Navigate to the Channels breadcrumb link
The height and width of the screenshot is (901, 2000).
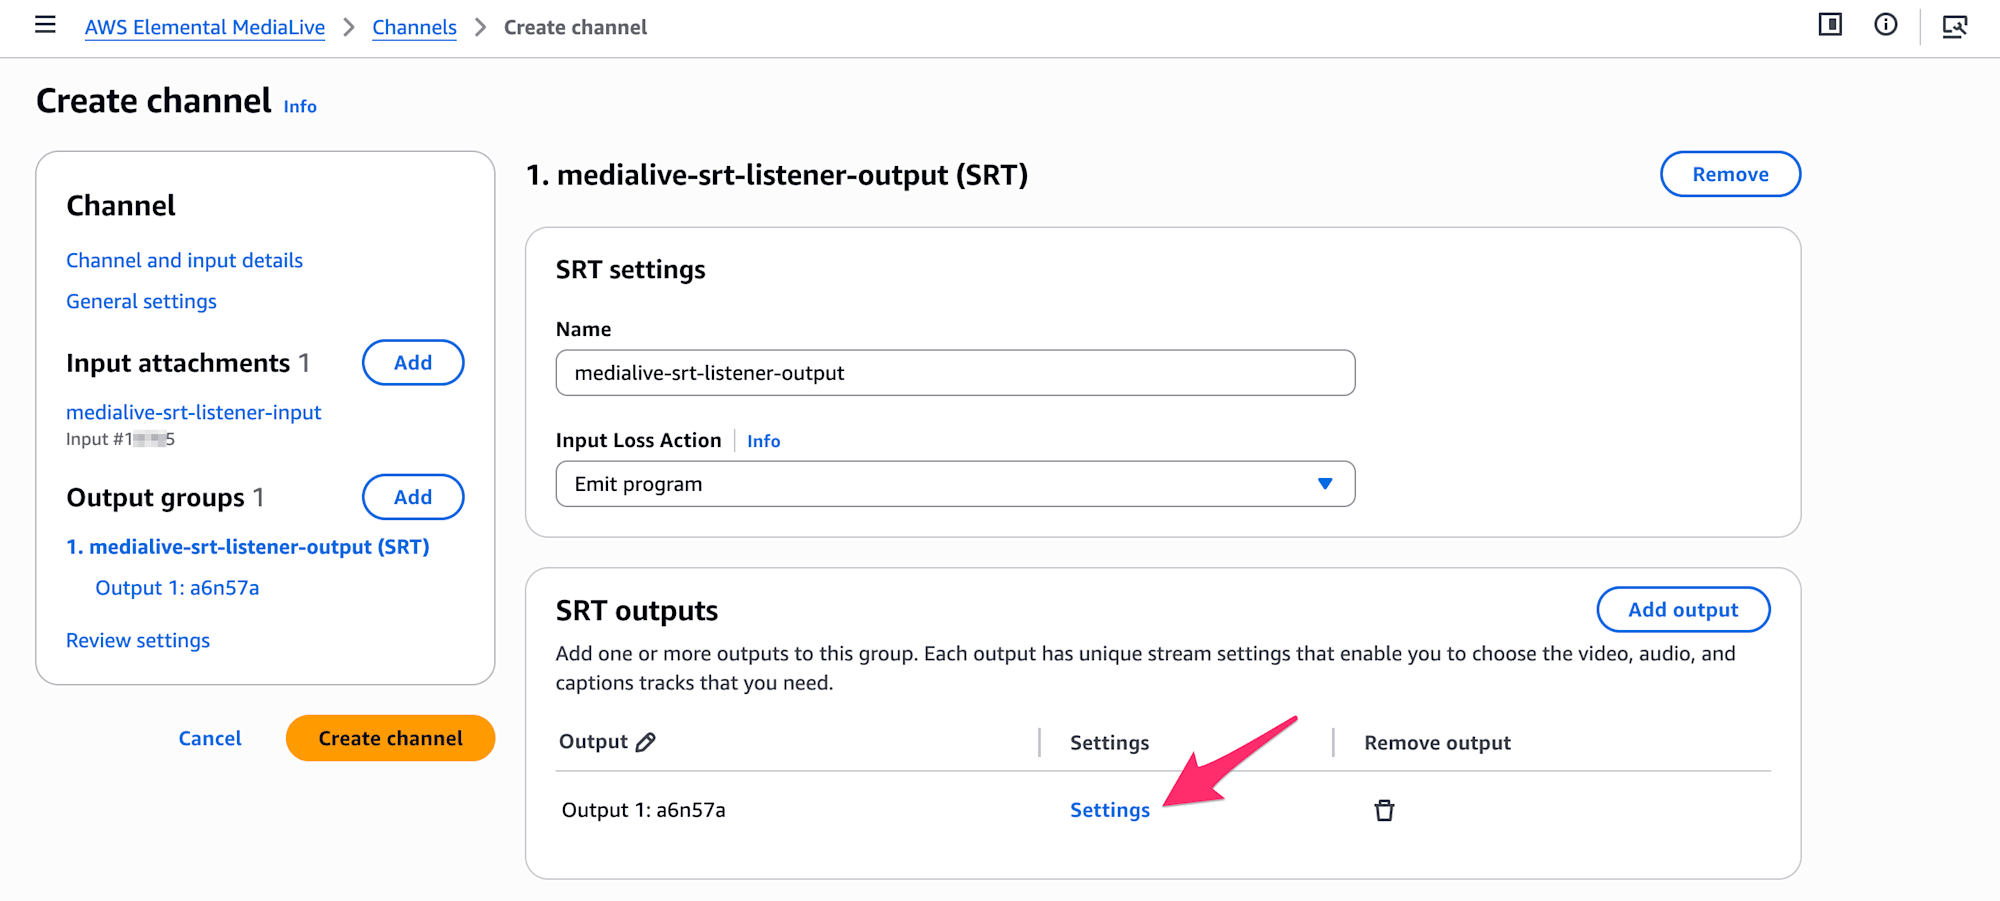(x=414, y=28)
